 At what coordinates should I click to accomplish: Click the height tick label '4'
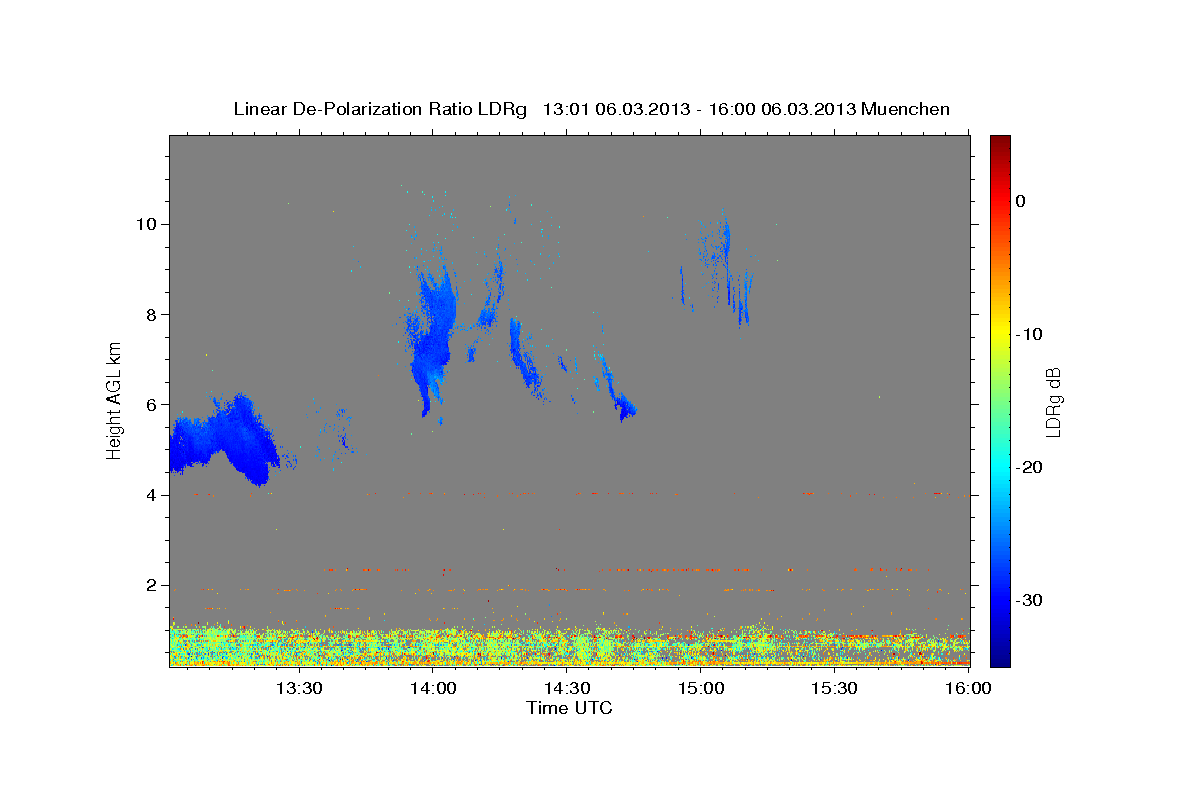tap(154, 495)
